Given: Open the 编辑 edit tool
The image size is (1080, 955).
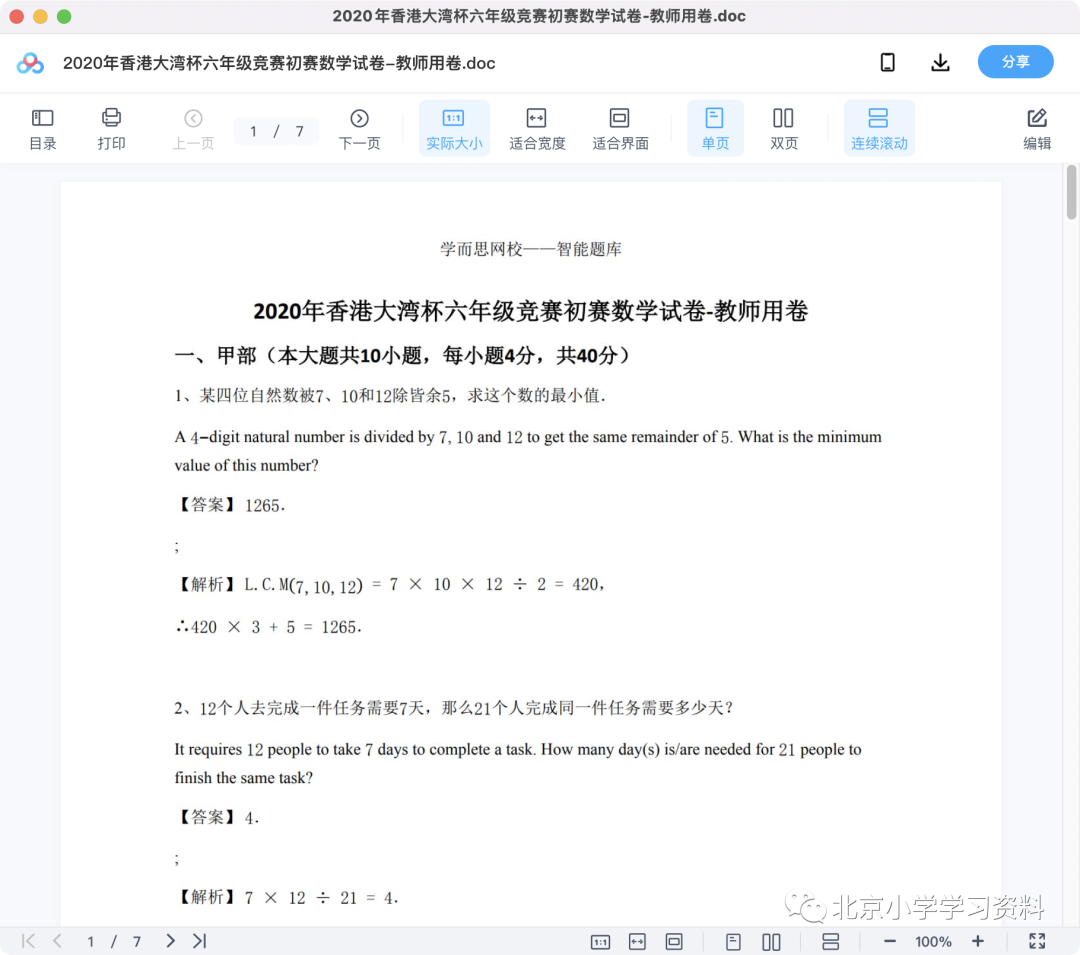Looking at the screenshot, I should 1037,129.
